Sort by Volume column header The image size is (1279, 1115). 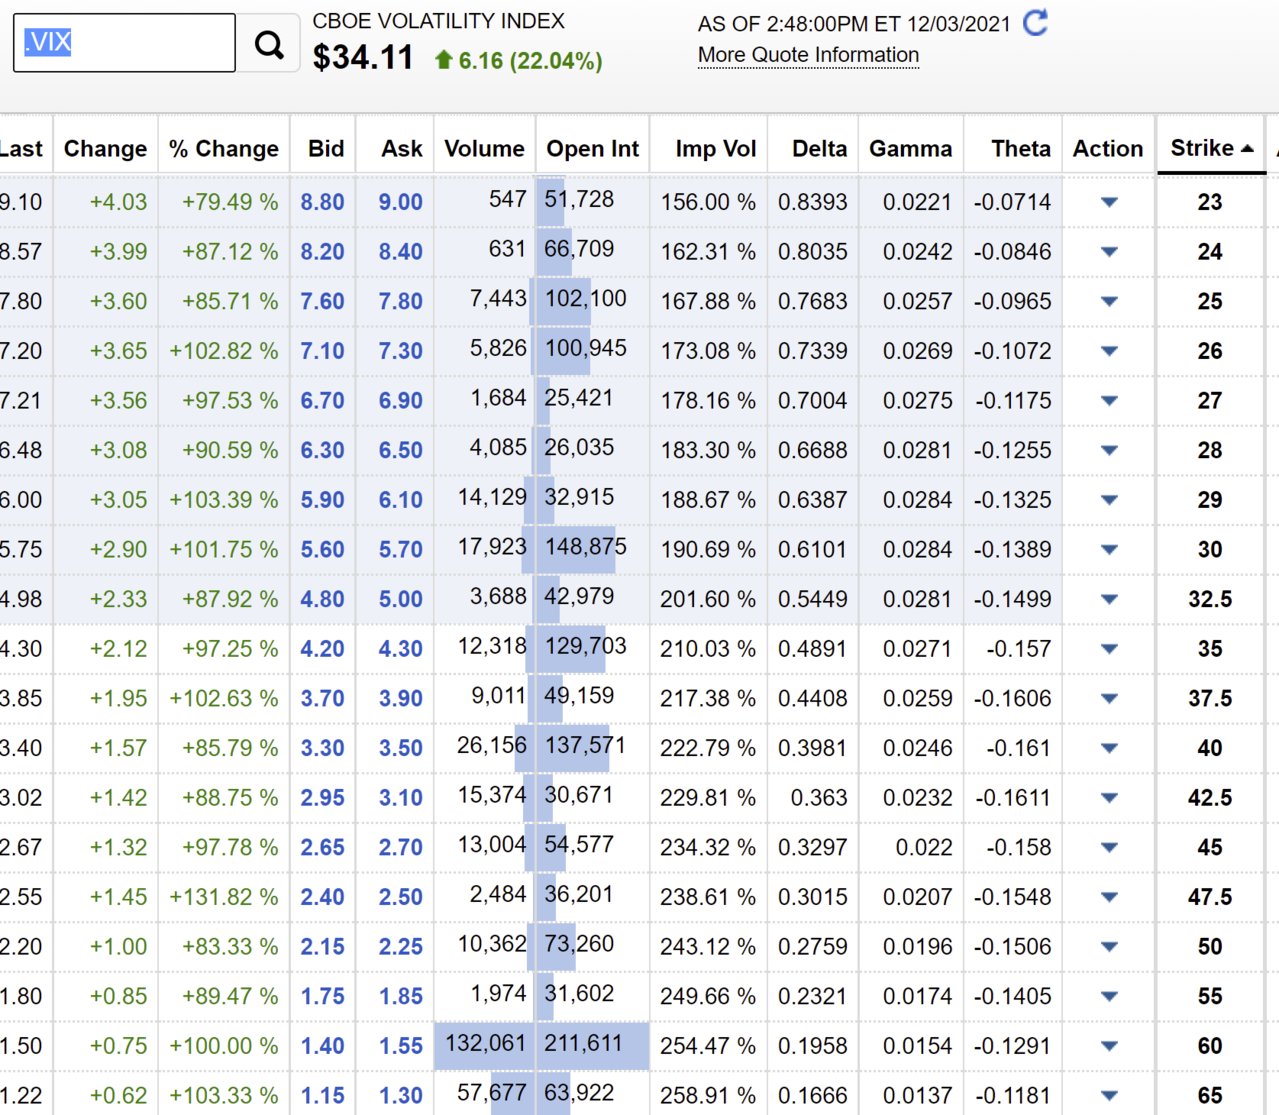tap(484, 149)
